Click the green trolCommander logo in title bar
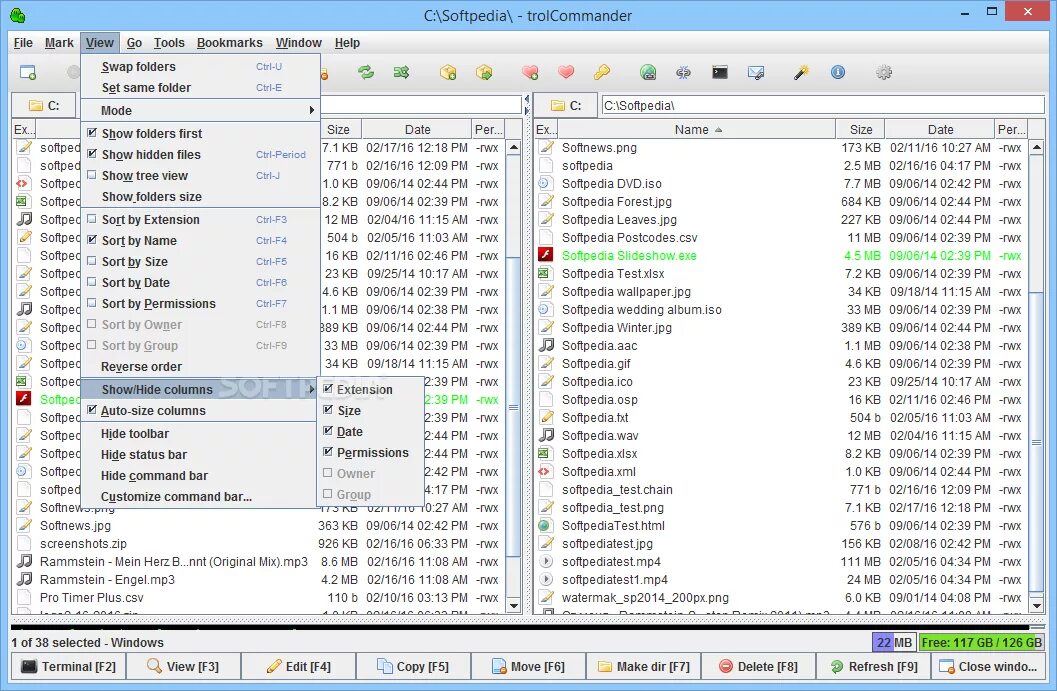The width and height of the screenshot is (1057, 691). 18,15
